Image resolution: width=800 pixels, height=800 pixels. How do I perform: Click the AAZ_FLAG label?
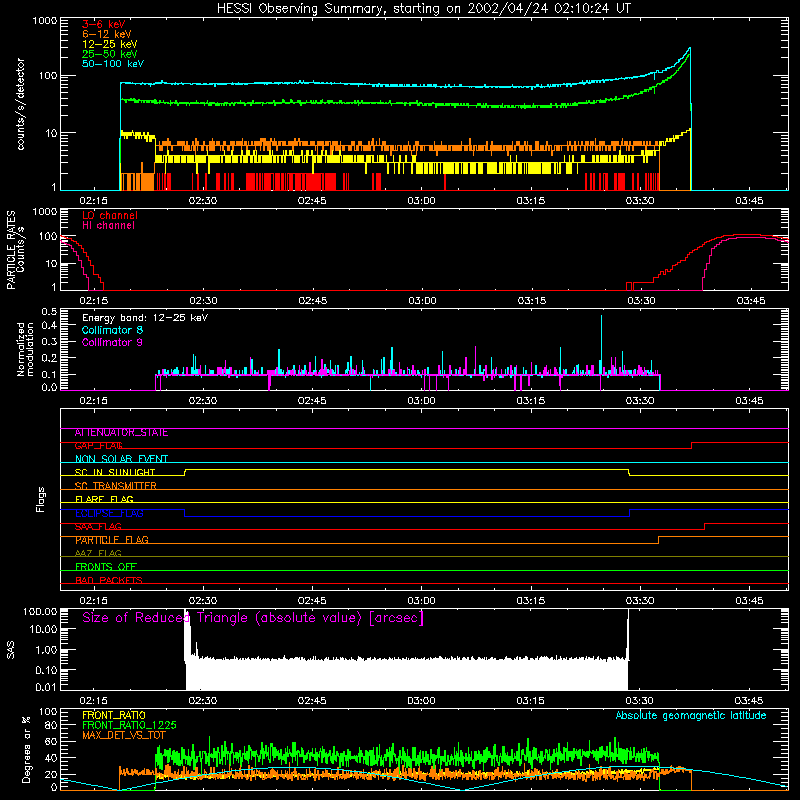[x=98, y=554]
